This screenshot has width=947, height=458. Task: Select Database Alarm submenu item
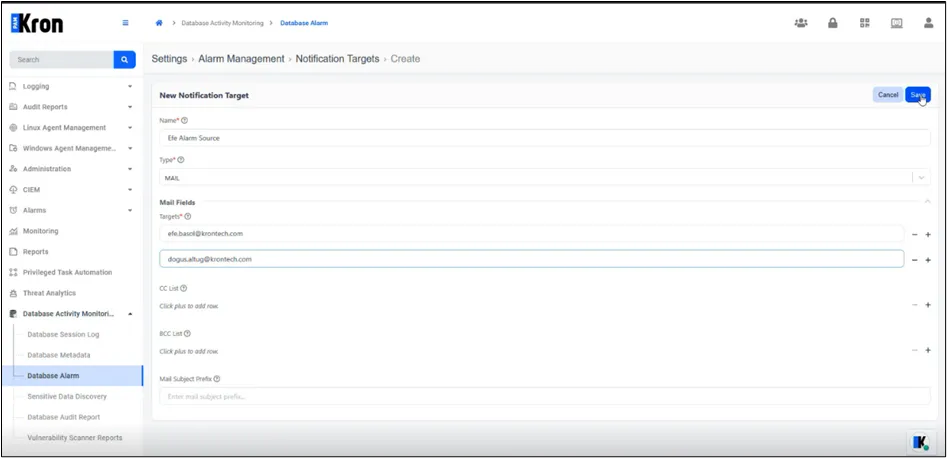(x=71, y=376)
